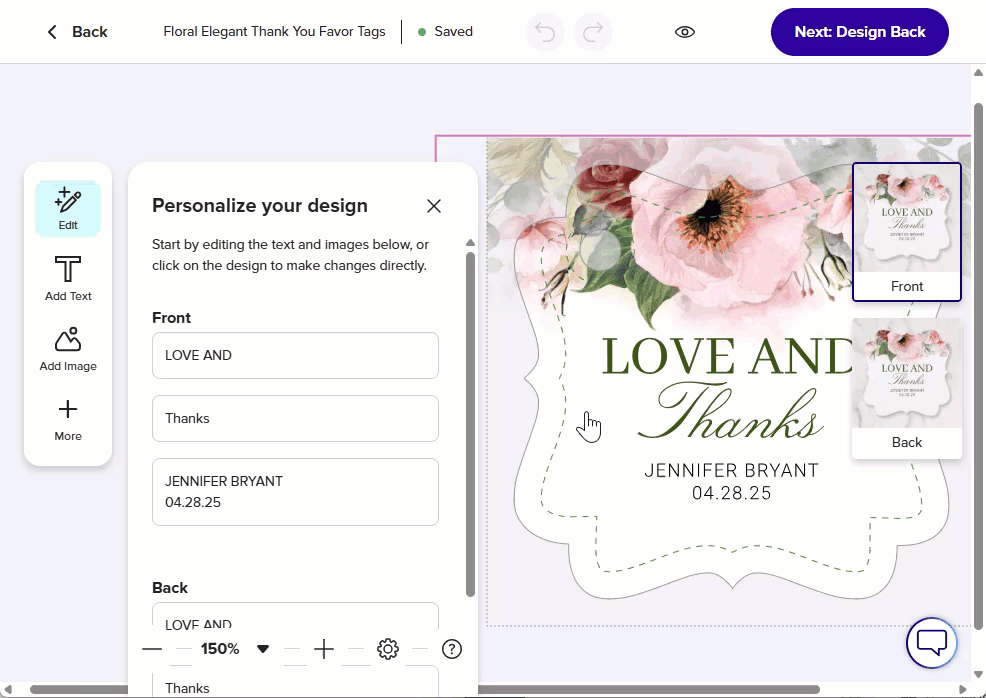This screenshot has width=986, height=698.
Task: Open the Add Image tool
Action: [x=68, y=348]
